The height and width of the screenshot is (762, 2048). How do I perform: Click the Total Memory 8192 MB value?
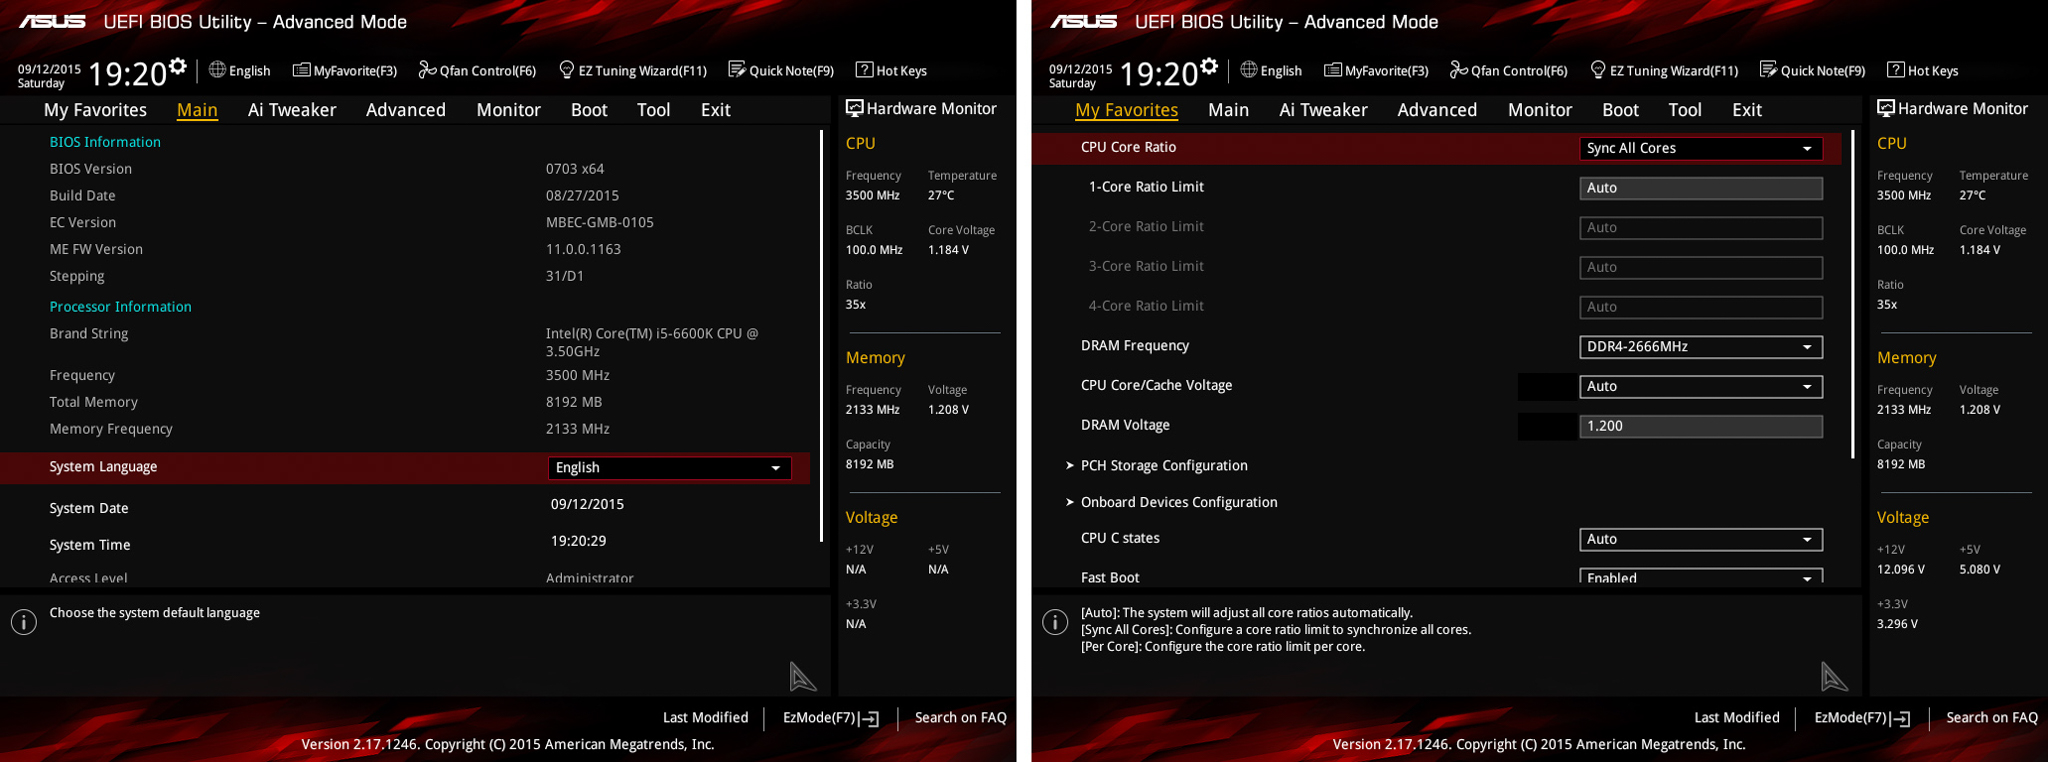click(x=574, y=402)
